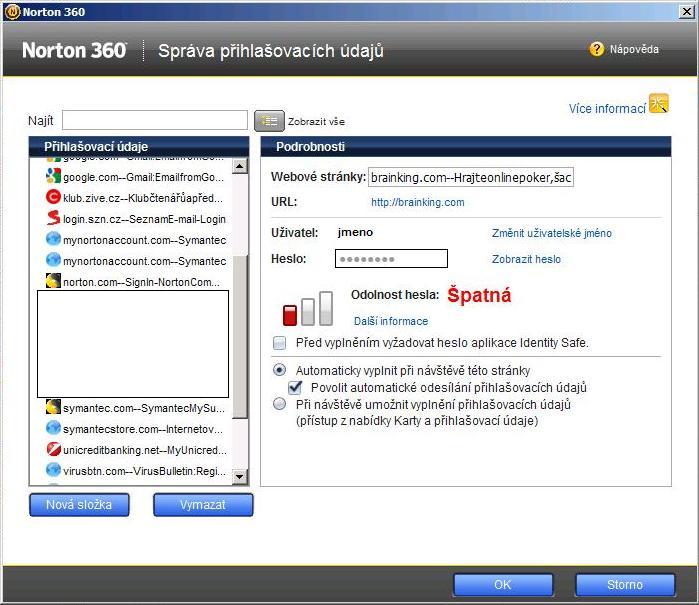
Task: Click the Nápověda help question mark icon
Action: point(596,49)
